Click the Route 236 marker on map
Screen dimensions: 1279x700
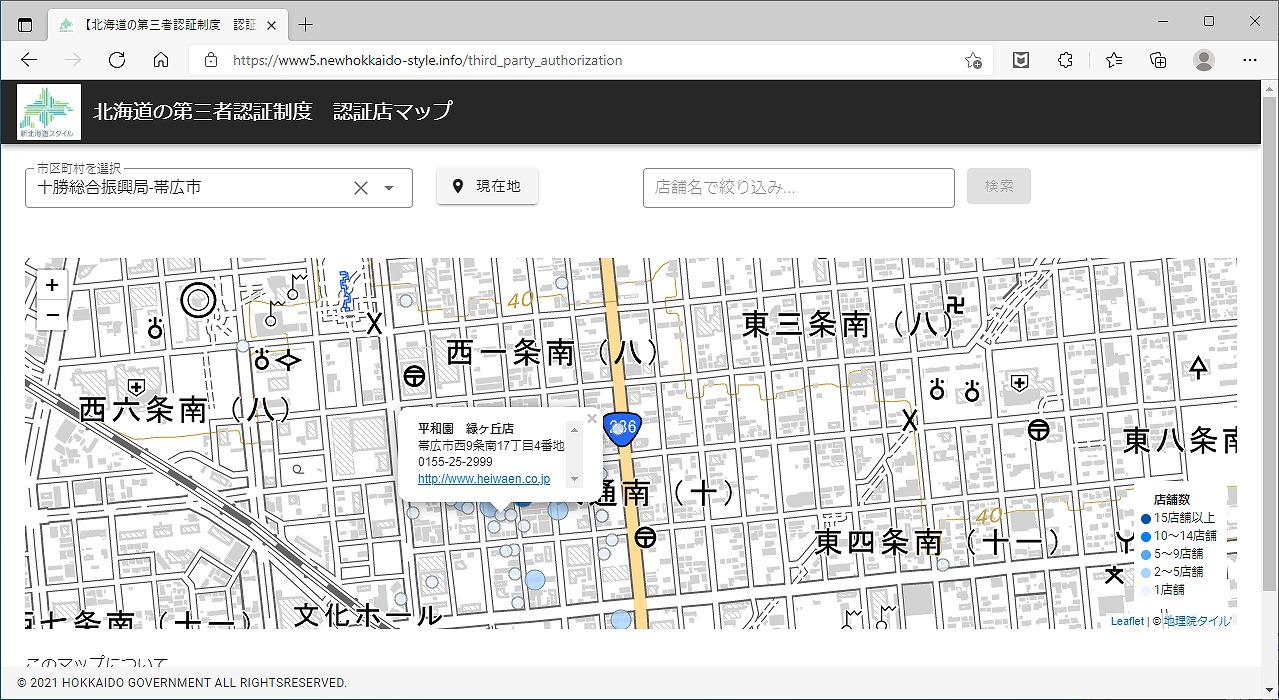pos(622,427)
